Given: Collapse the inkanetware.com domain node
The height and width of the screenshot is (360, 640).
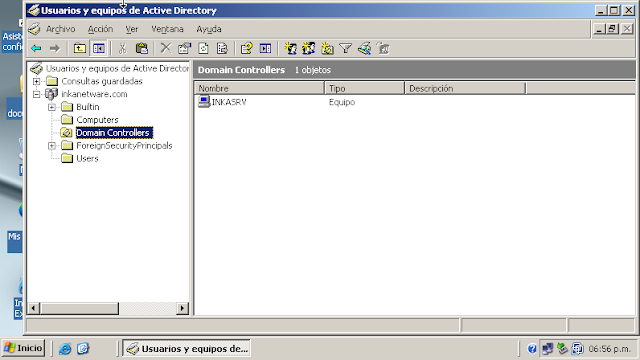Looking at the screenshot, I should (x=36, y=94).
